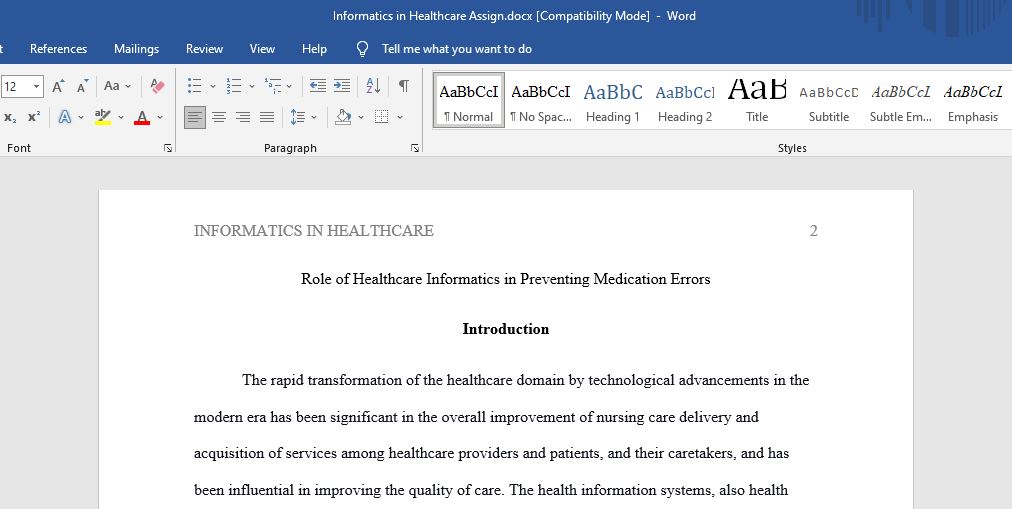
Task: Sort text using the A-Z sort icon
Action: tap(373, 86)
